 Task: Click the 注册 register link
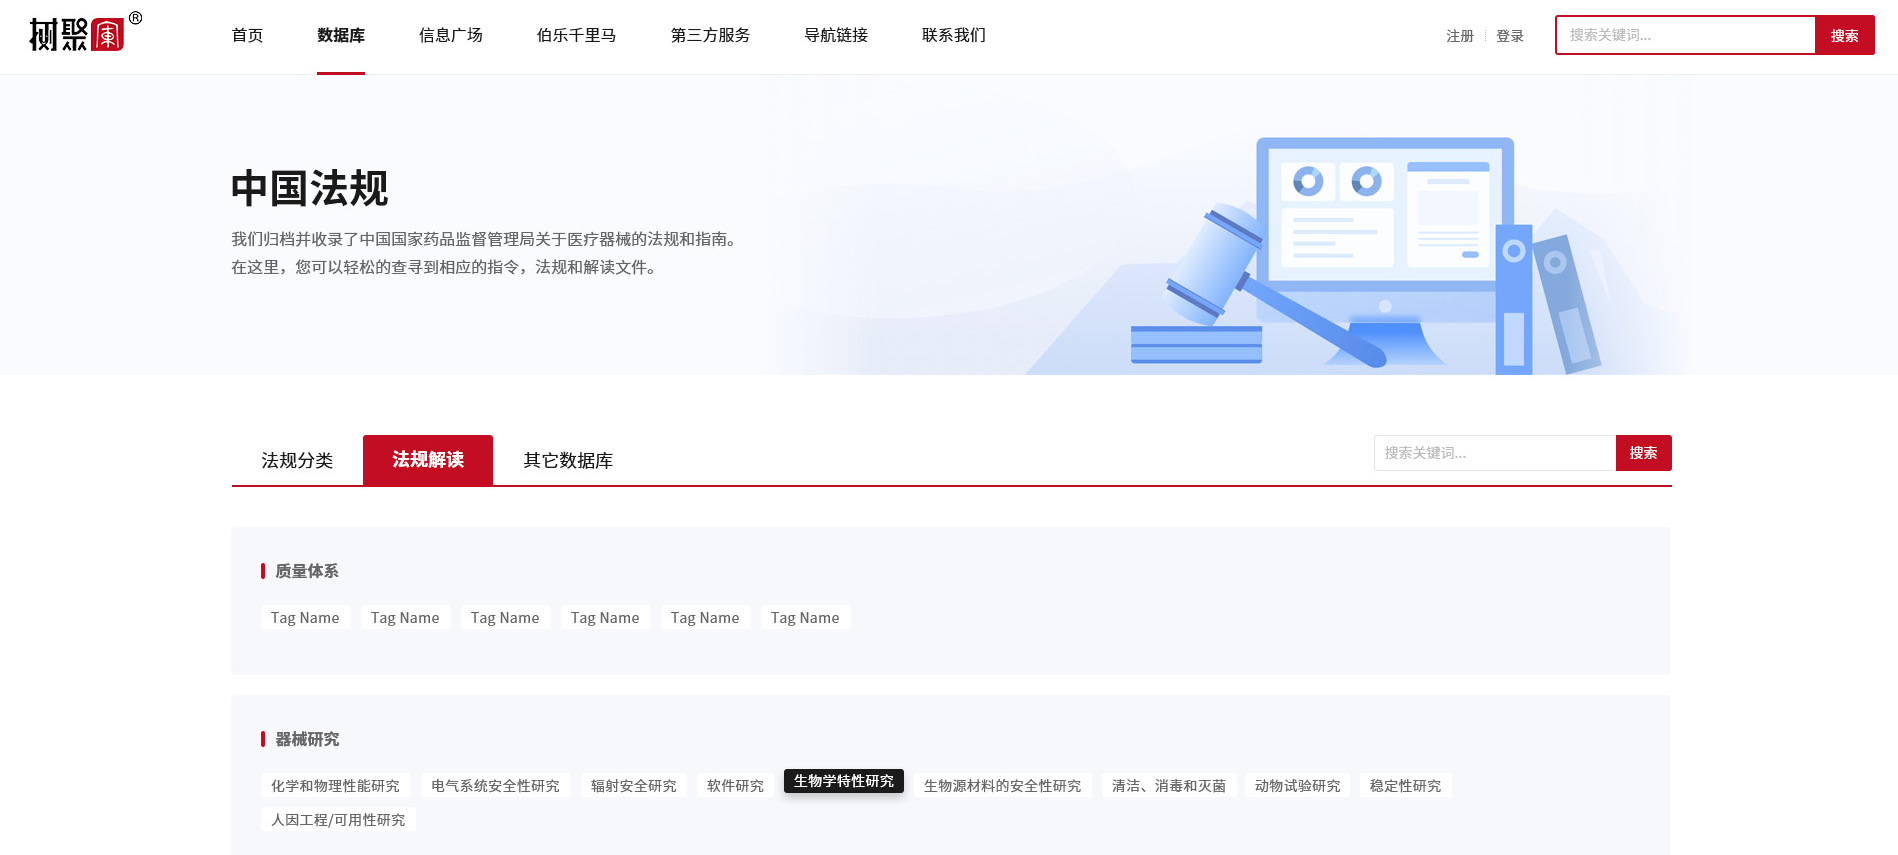[x=1459, y=36]
